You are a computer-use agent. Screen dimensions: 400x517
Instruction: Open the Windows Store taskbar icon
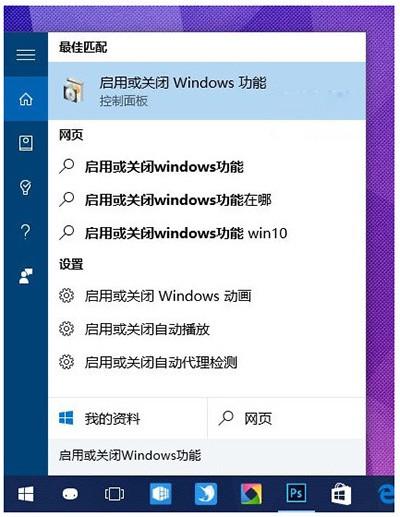[341, 493]
